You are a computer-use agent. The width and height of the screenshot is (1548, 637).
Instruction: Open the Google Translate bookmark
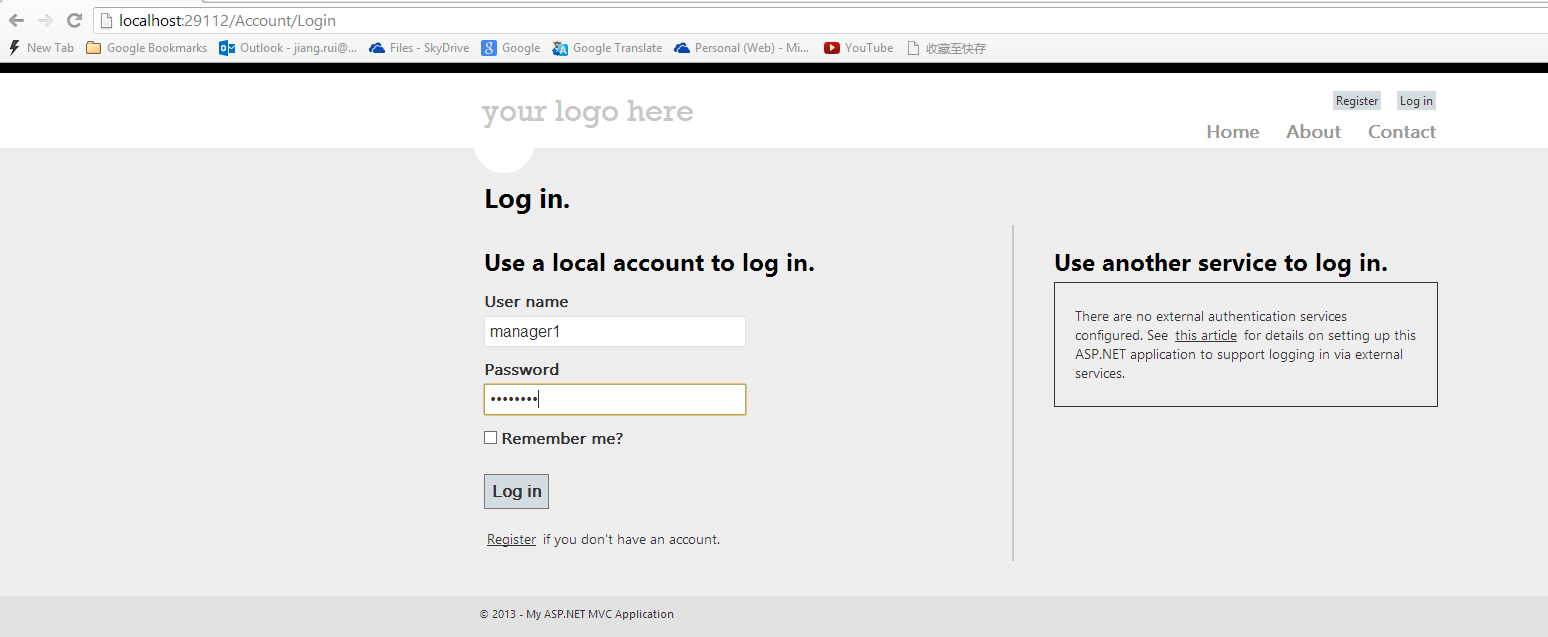pyautogui.click(x=607, y=48)
